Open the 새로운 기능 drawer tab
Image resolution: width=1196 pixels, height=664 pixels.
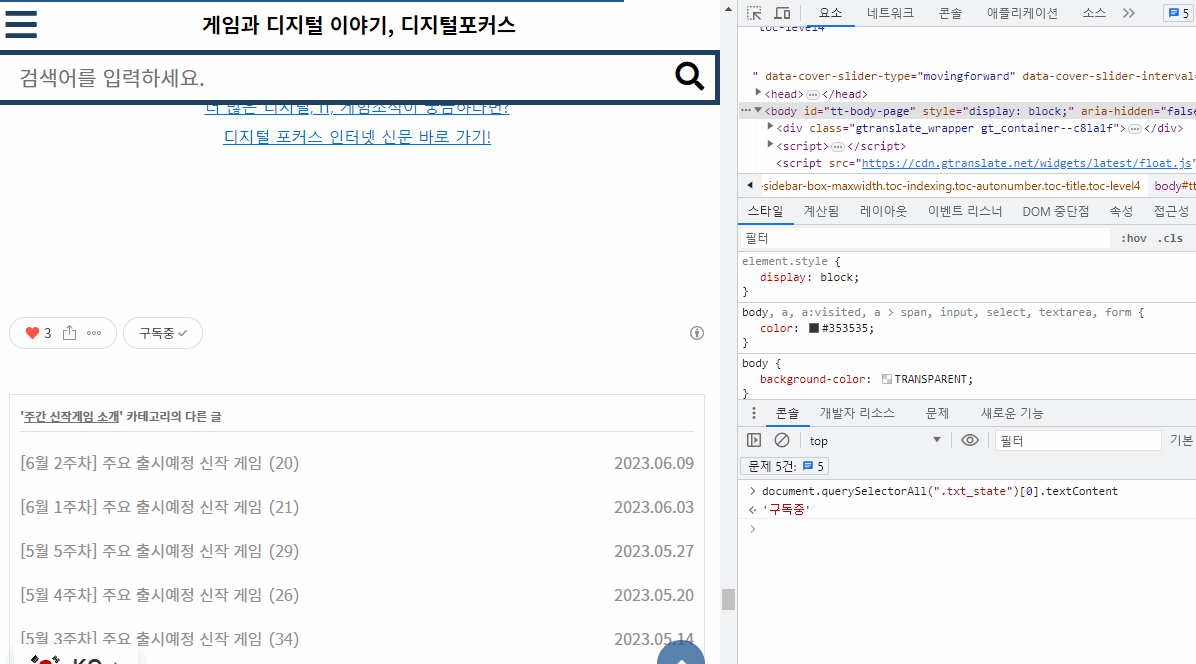point(1011,413)
